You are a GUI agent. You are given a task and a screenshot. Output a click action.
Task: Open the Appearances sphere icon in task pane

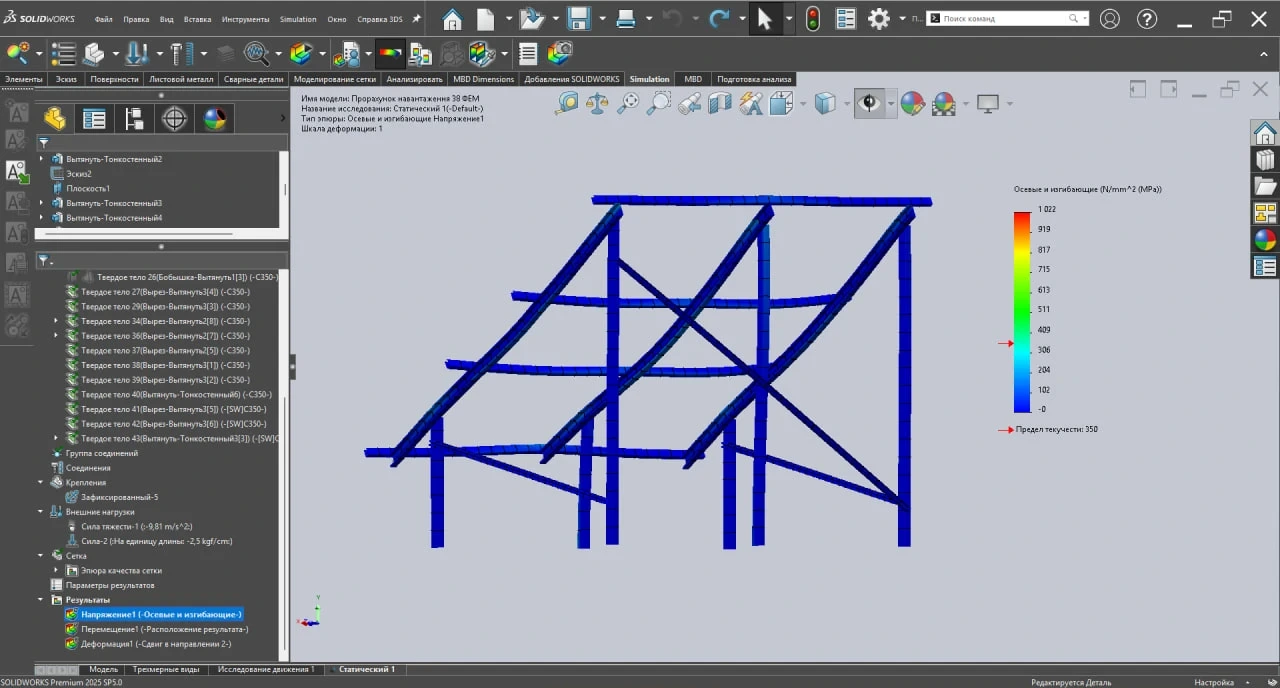click(x=1265, y=239)
